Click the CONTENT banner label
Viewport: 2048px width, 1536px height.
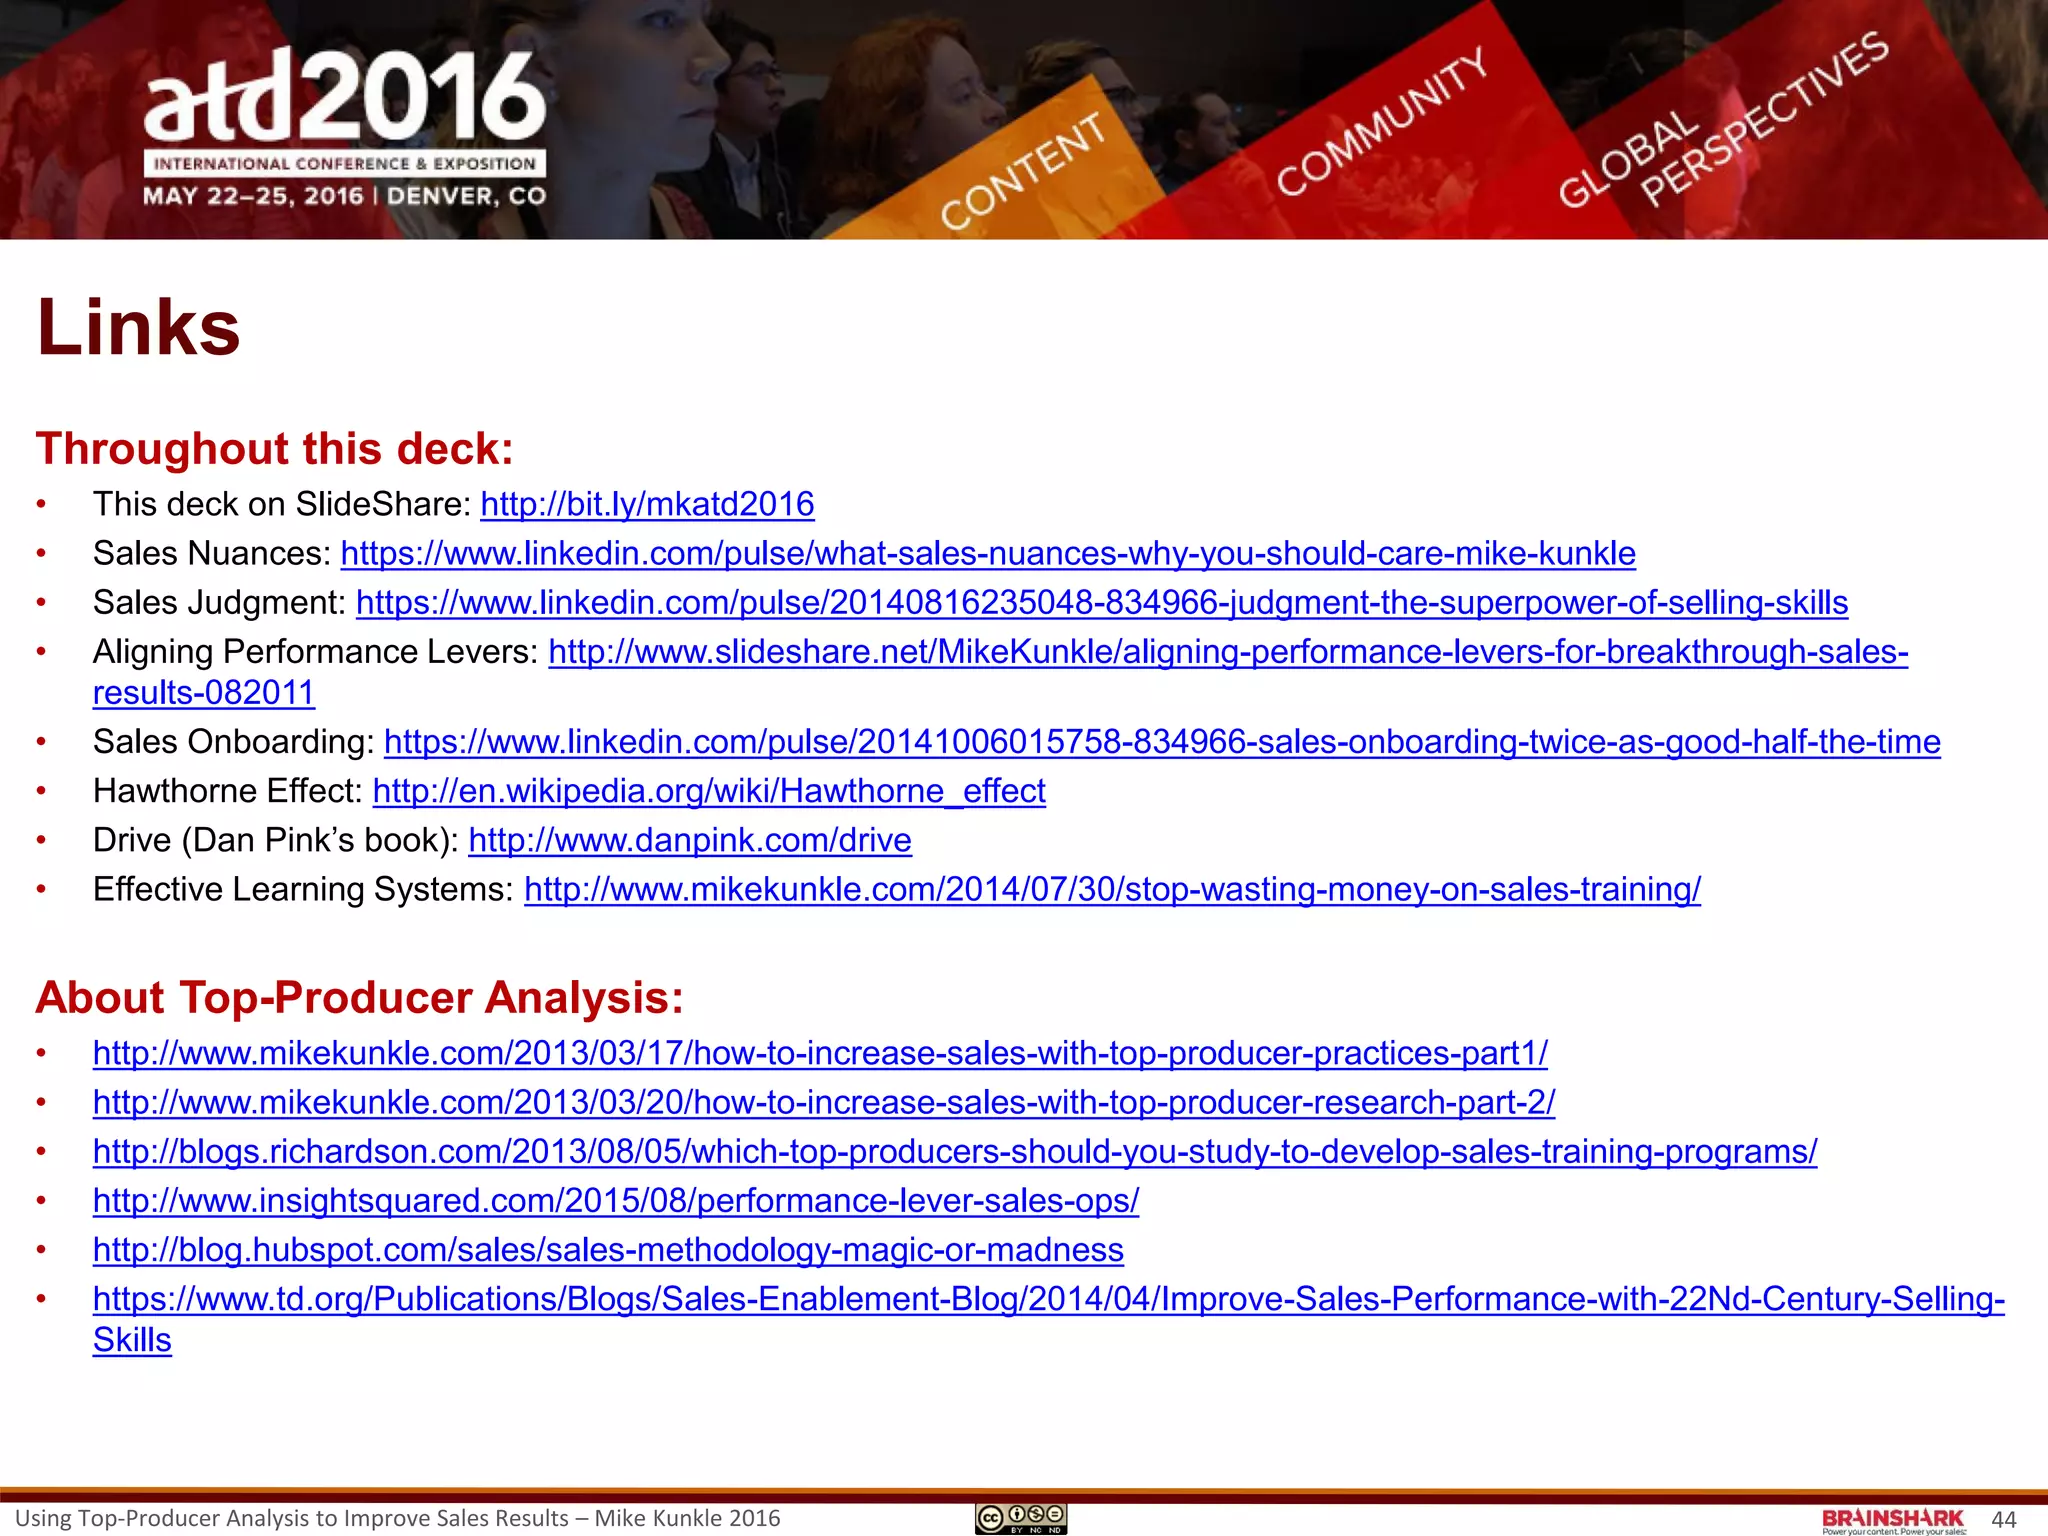(1023, 170)
